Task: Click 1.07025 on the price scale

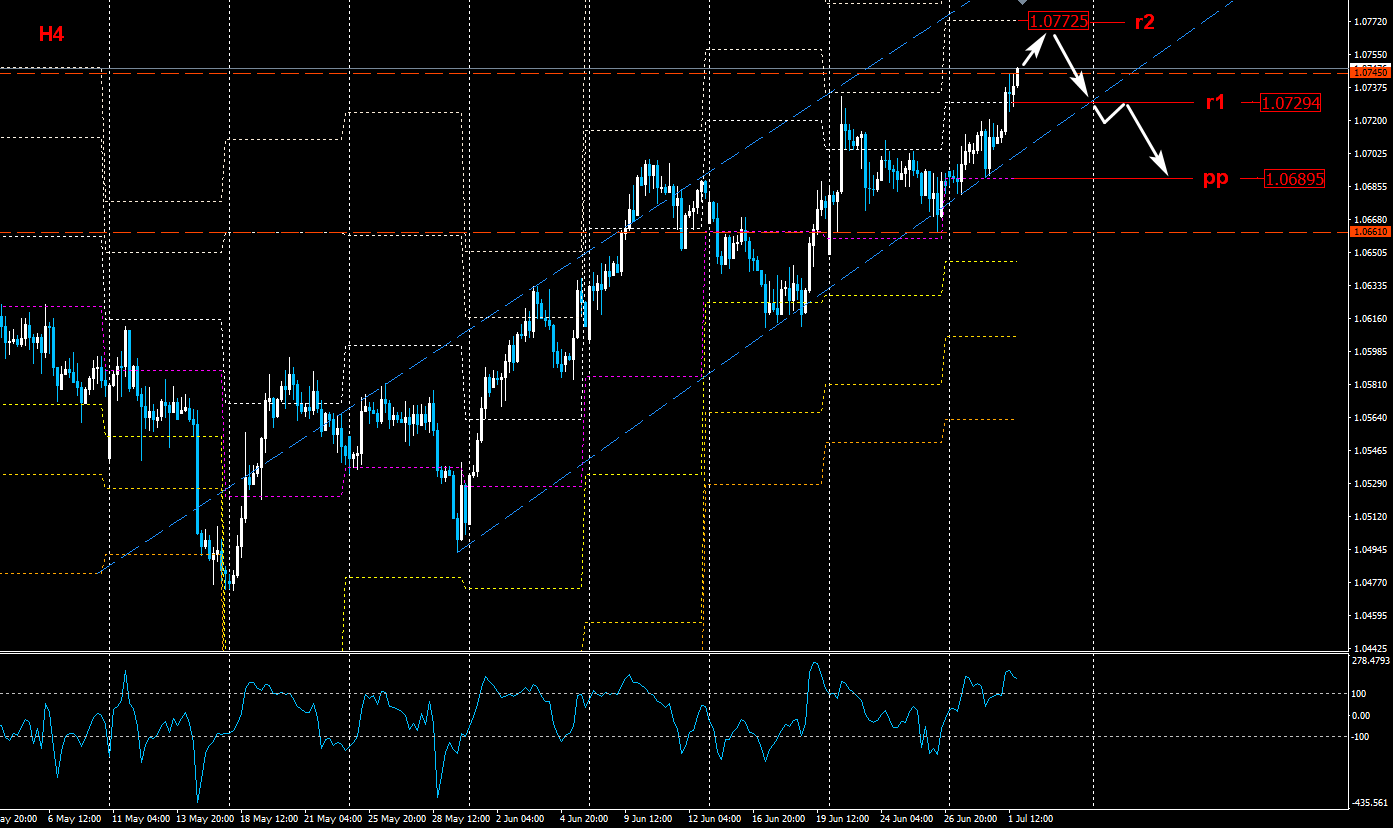Action: coord(1370,153)
